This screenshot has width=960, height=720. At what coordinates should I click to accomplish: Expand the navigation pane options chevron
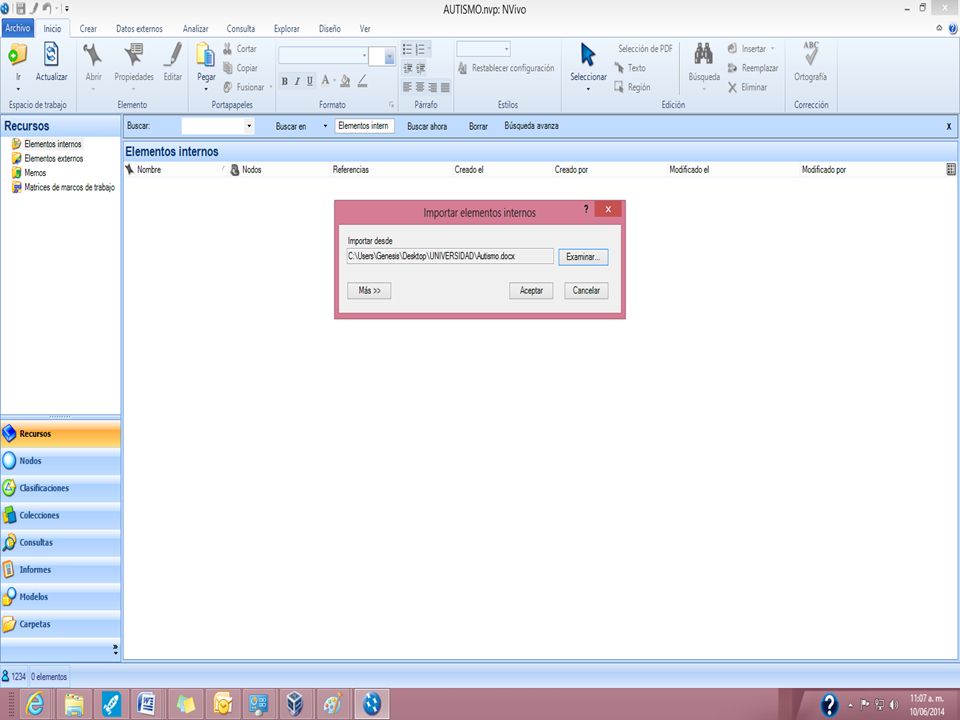[115, 649]
